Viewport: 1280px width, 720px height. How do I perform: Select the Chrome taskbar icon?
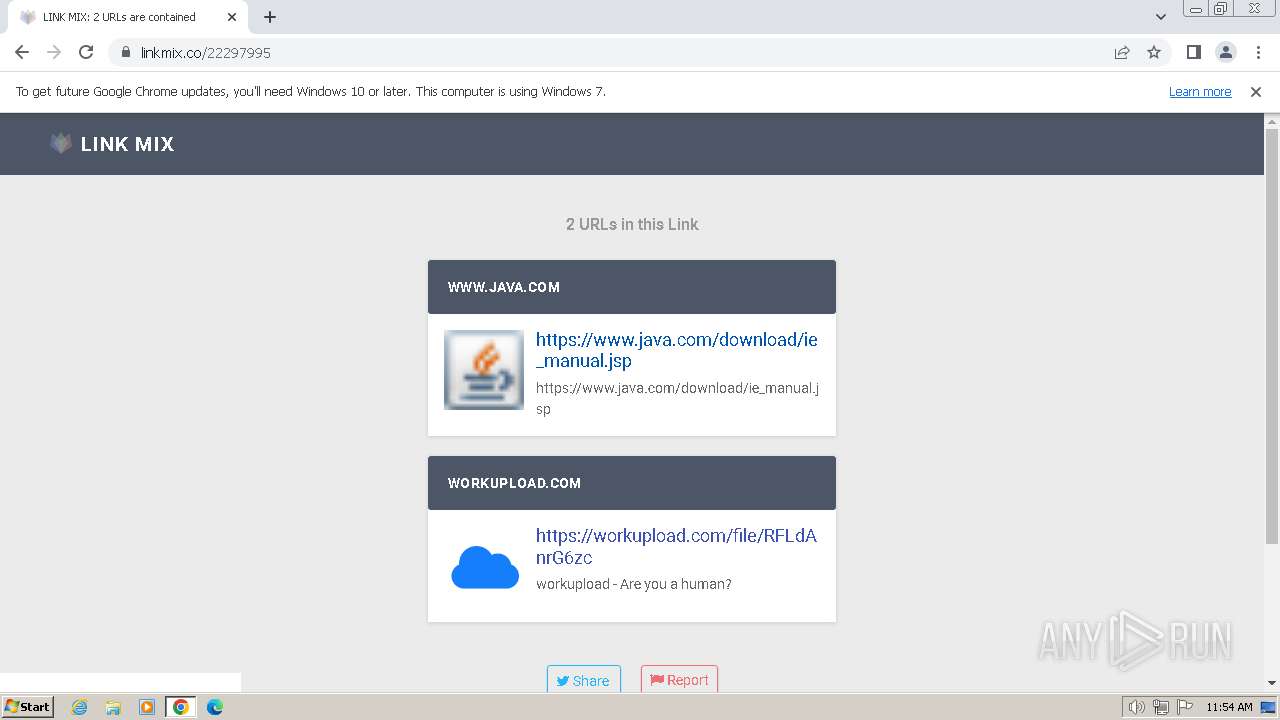tap(181, 707)
